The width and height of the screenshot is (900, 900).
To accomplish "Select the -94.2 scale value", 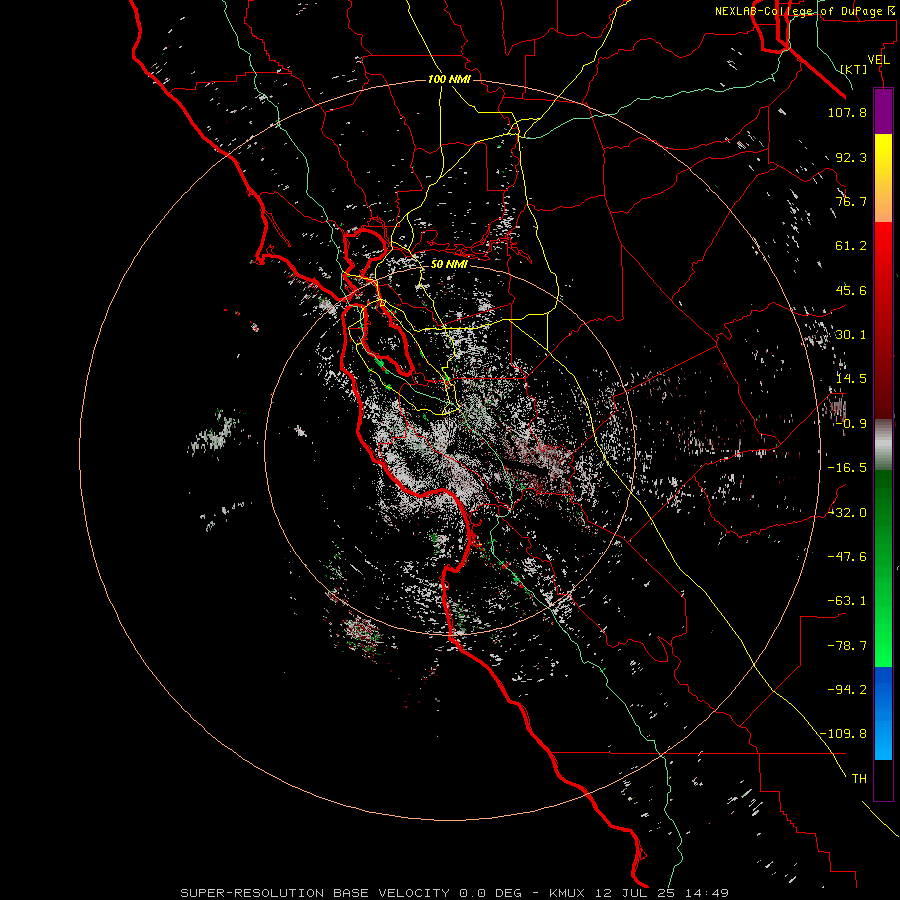I will 847,689.
